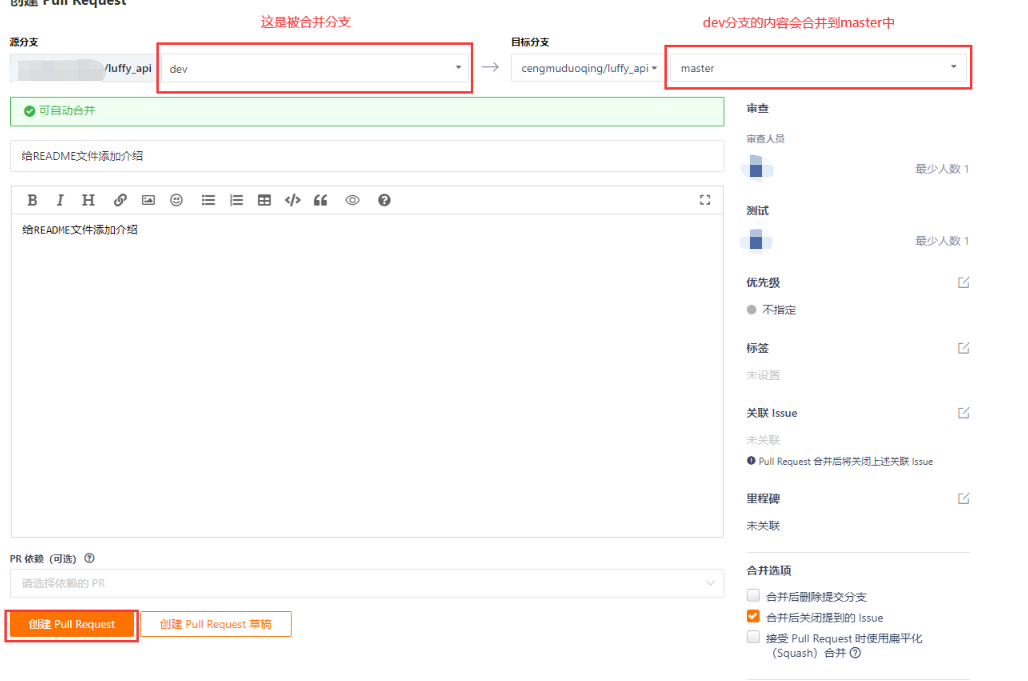Viewport: 1028px width, 681px height.
Task: Enable Squash merge checkbox
Action: [753, 637]
